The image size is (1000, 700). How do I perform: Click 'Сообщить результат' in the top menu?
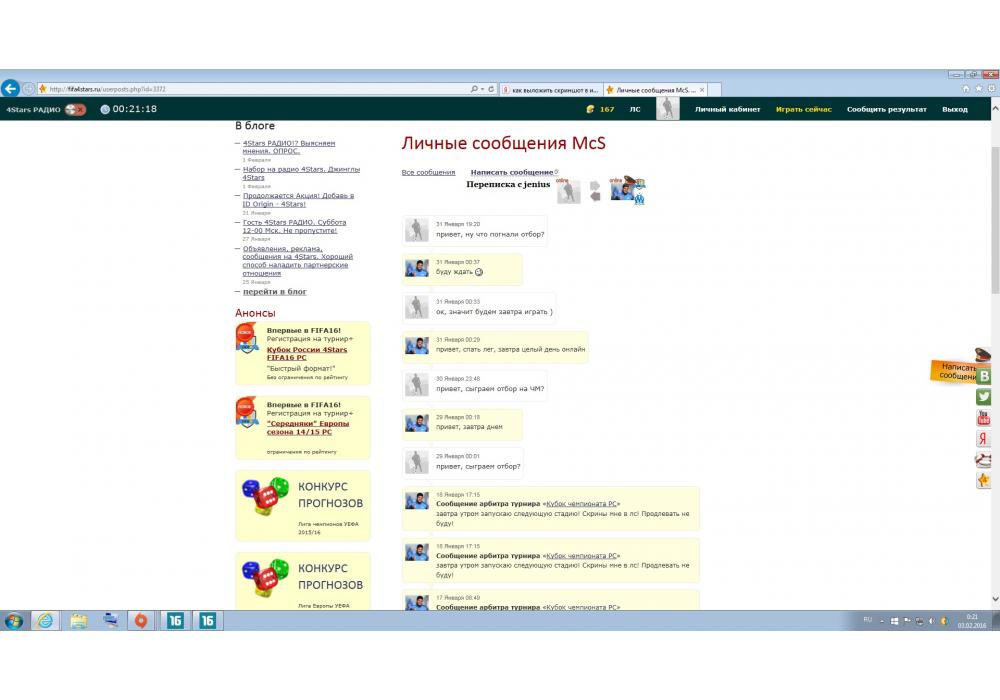(x=886, y=109)
